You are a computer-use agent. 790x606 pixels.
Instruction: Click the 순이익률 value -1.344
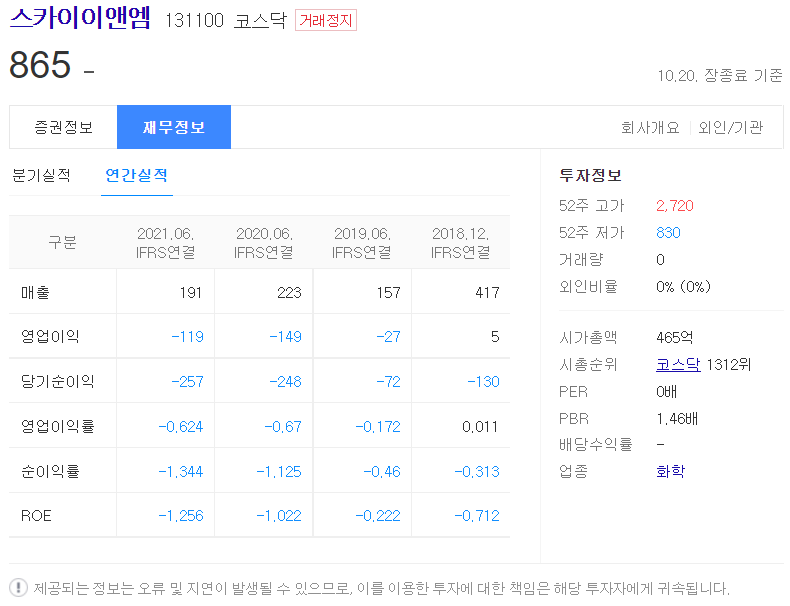[x=181, y=472]
